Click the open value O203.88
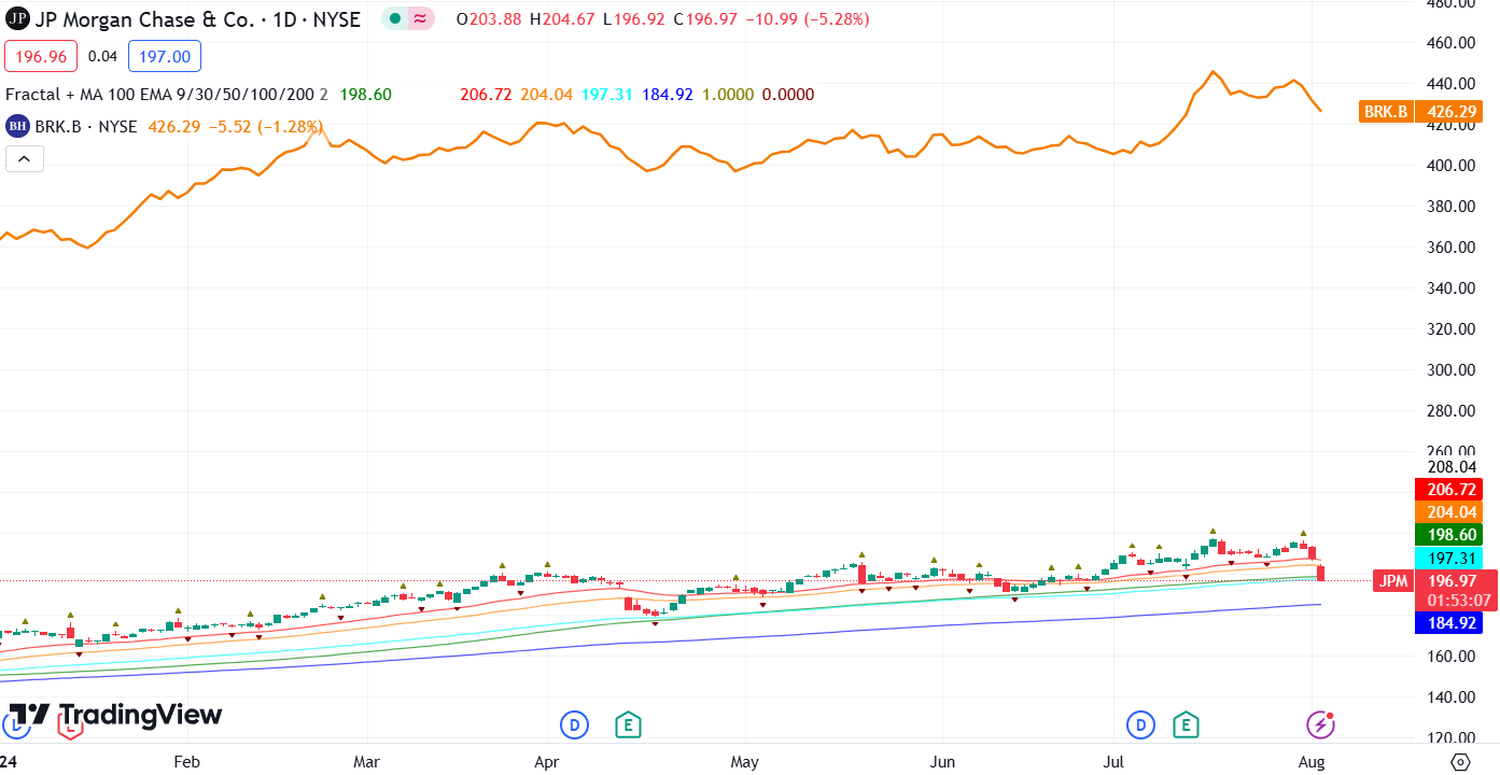This screenshot has width=1500, height=775. [489, 19]
